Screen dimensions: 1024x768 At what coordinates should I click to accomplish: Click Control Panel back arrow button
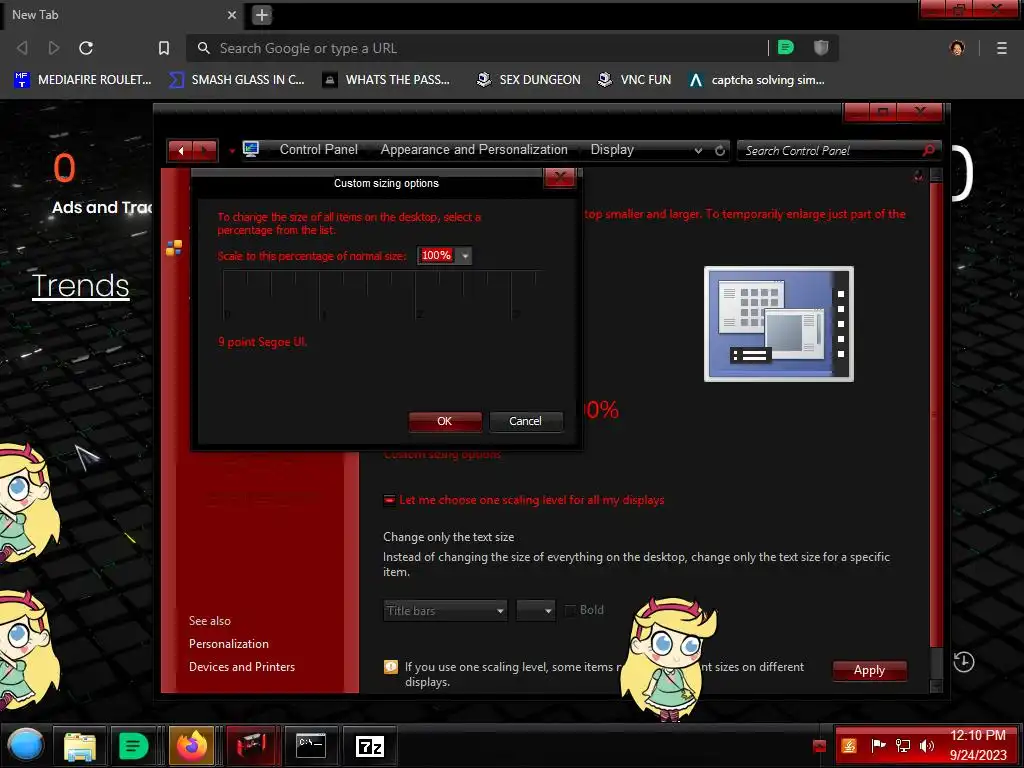(180, 150)
